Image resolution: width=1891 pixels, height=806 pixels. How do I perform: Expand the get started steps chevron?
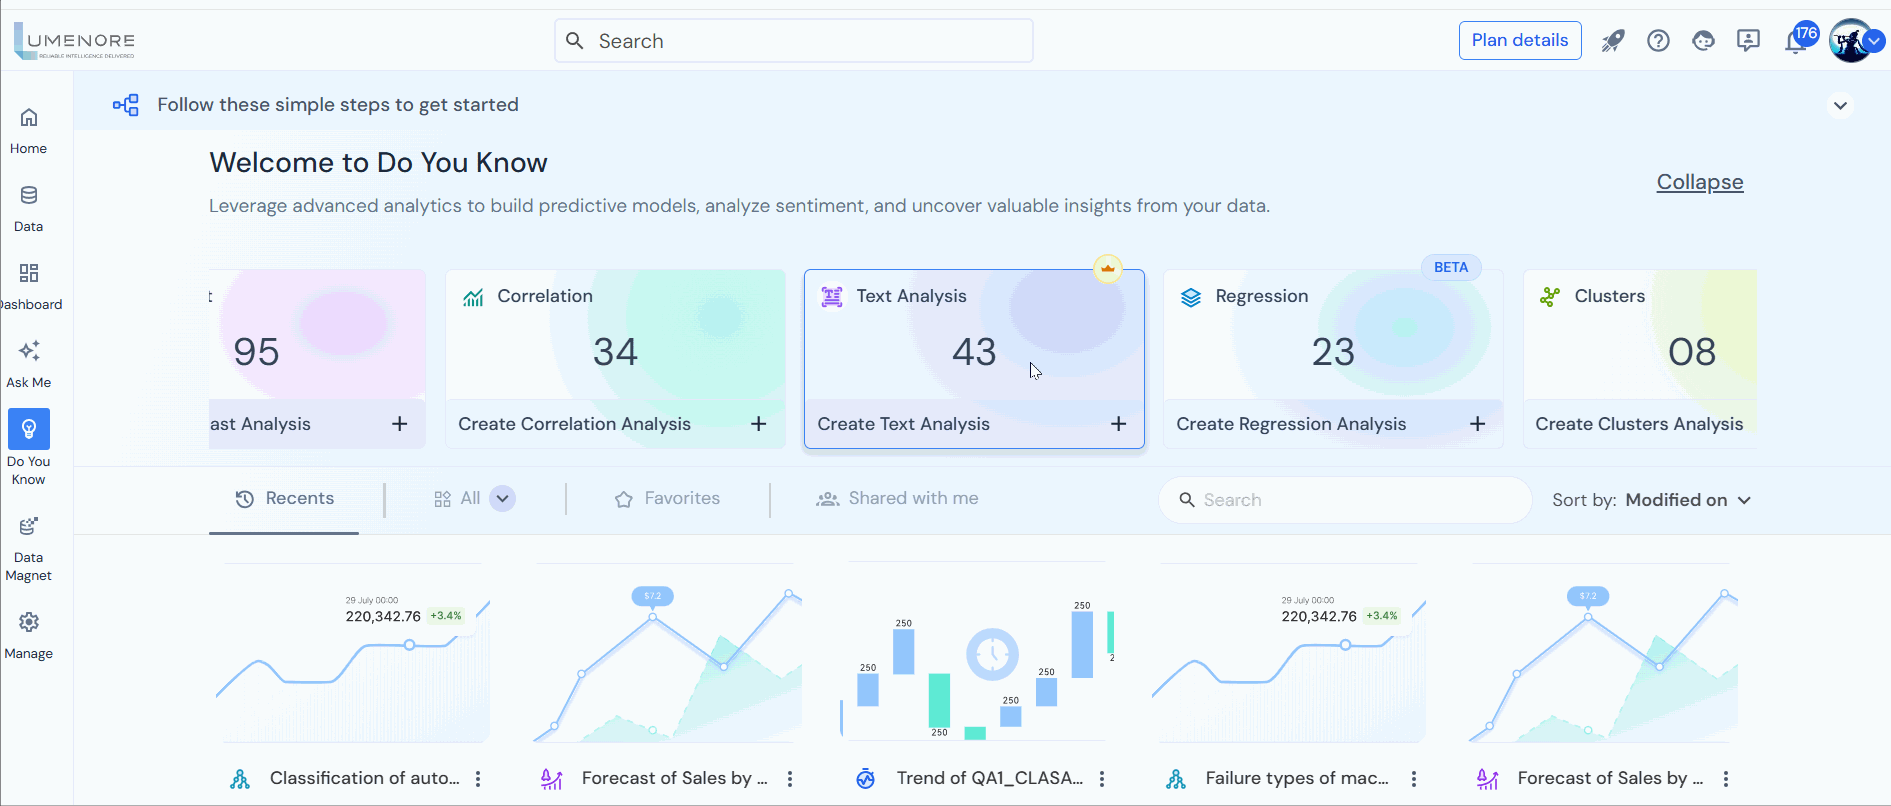(1840, 105)
